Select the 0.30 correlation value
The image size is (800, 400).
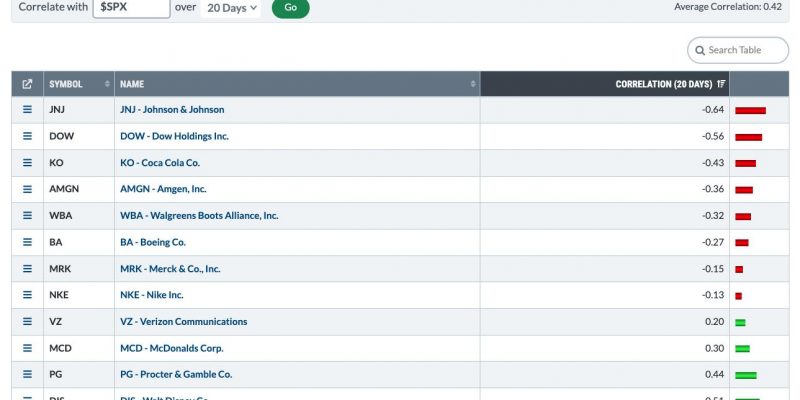pos(715,348)
